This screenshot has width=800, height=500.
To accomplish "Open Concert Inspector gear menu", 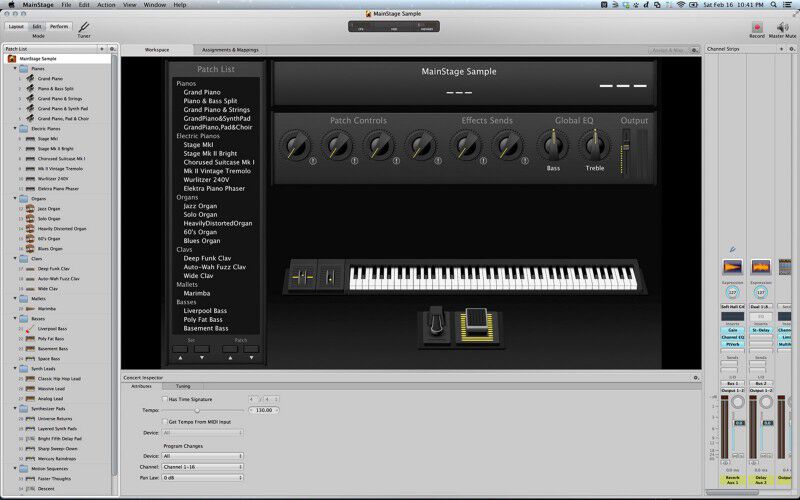I will point(695,378).
